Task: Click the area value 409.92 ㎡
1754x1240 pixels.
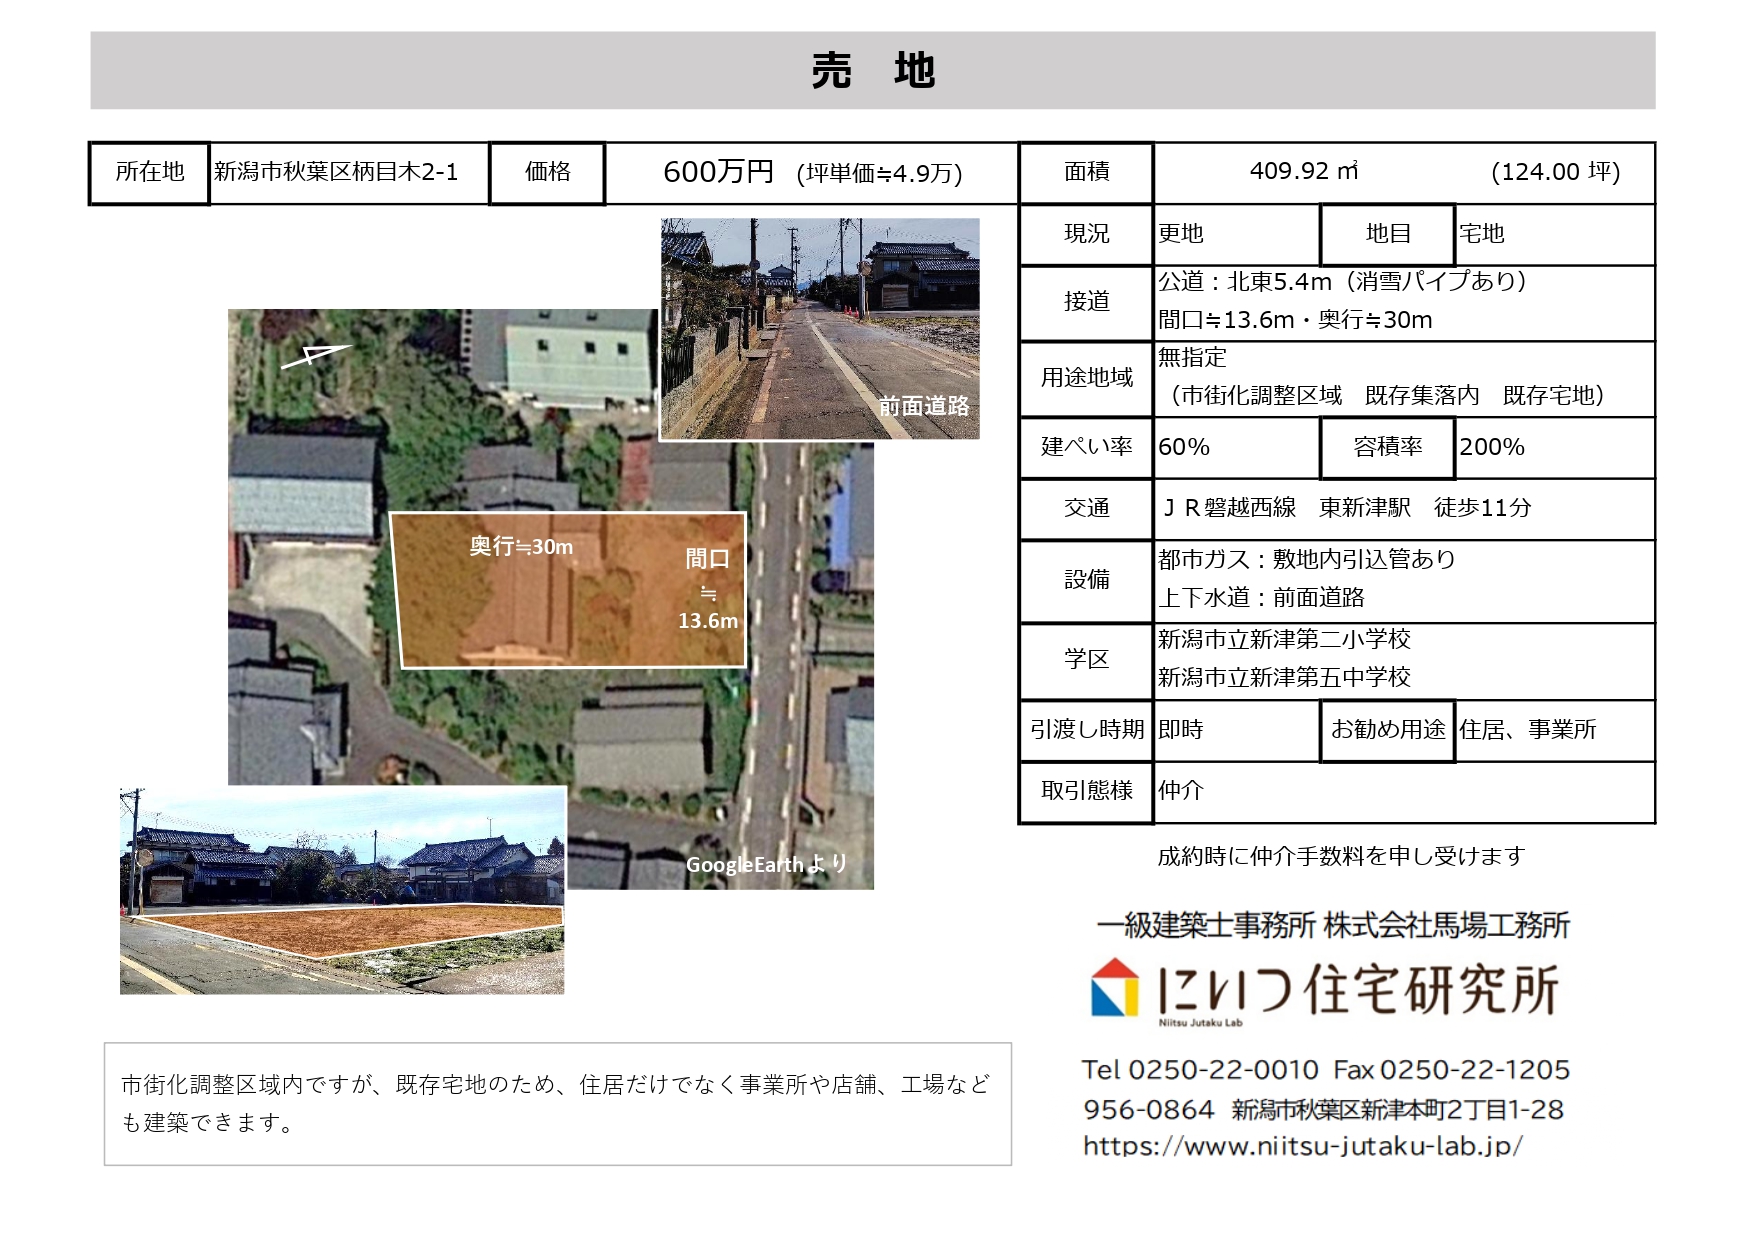Action: [1303, 171]
